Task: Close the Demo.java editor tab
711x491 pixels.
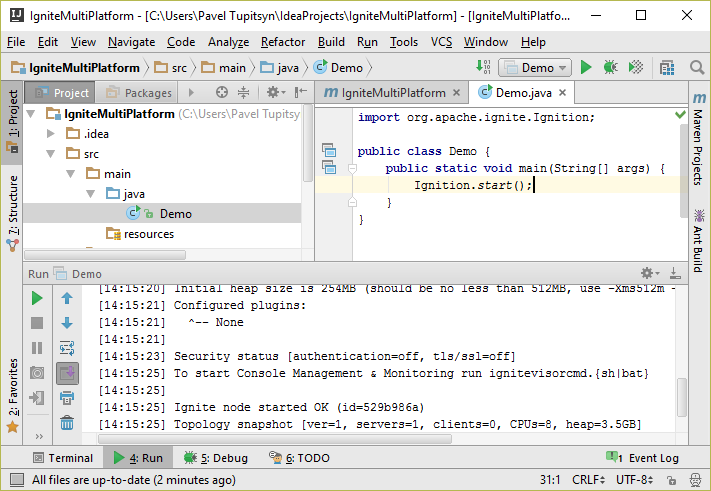Action: pyautogui.click(x=563, y=92)
